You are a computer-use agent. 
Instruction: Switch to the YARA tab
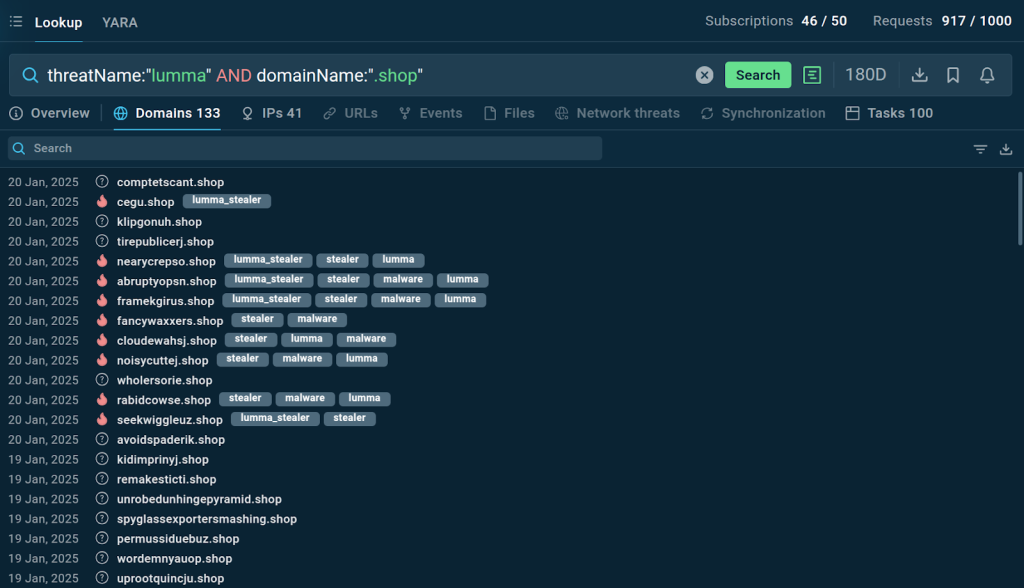point(120,22)
